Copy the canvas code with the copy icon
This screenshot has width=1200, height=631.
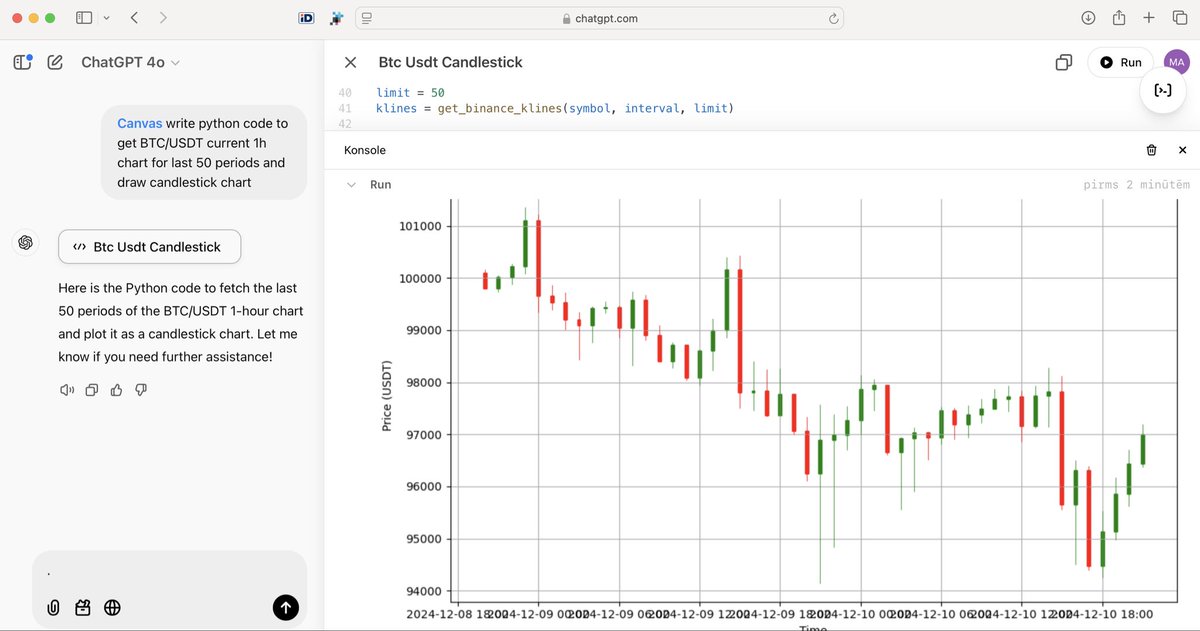click(x=1064, y=62)
